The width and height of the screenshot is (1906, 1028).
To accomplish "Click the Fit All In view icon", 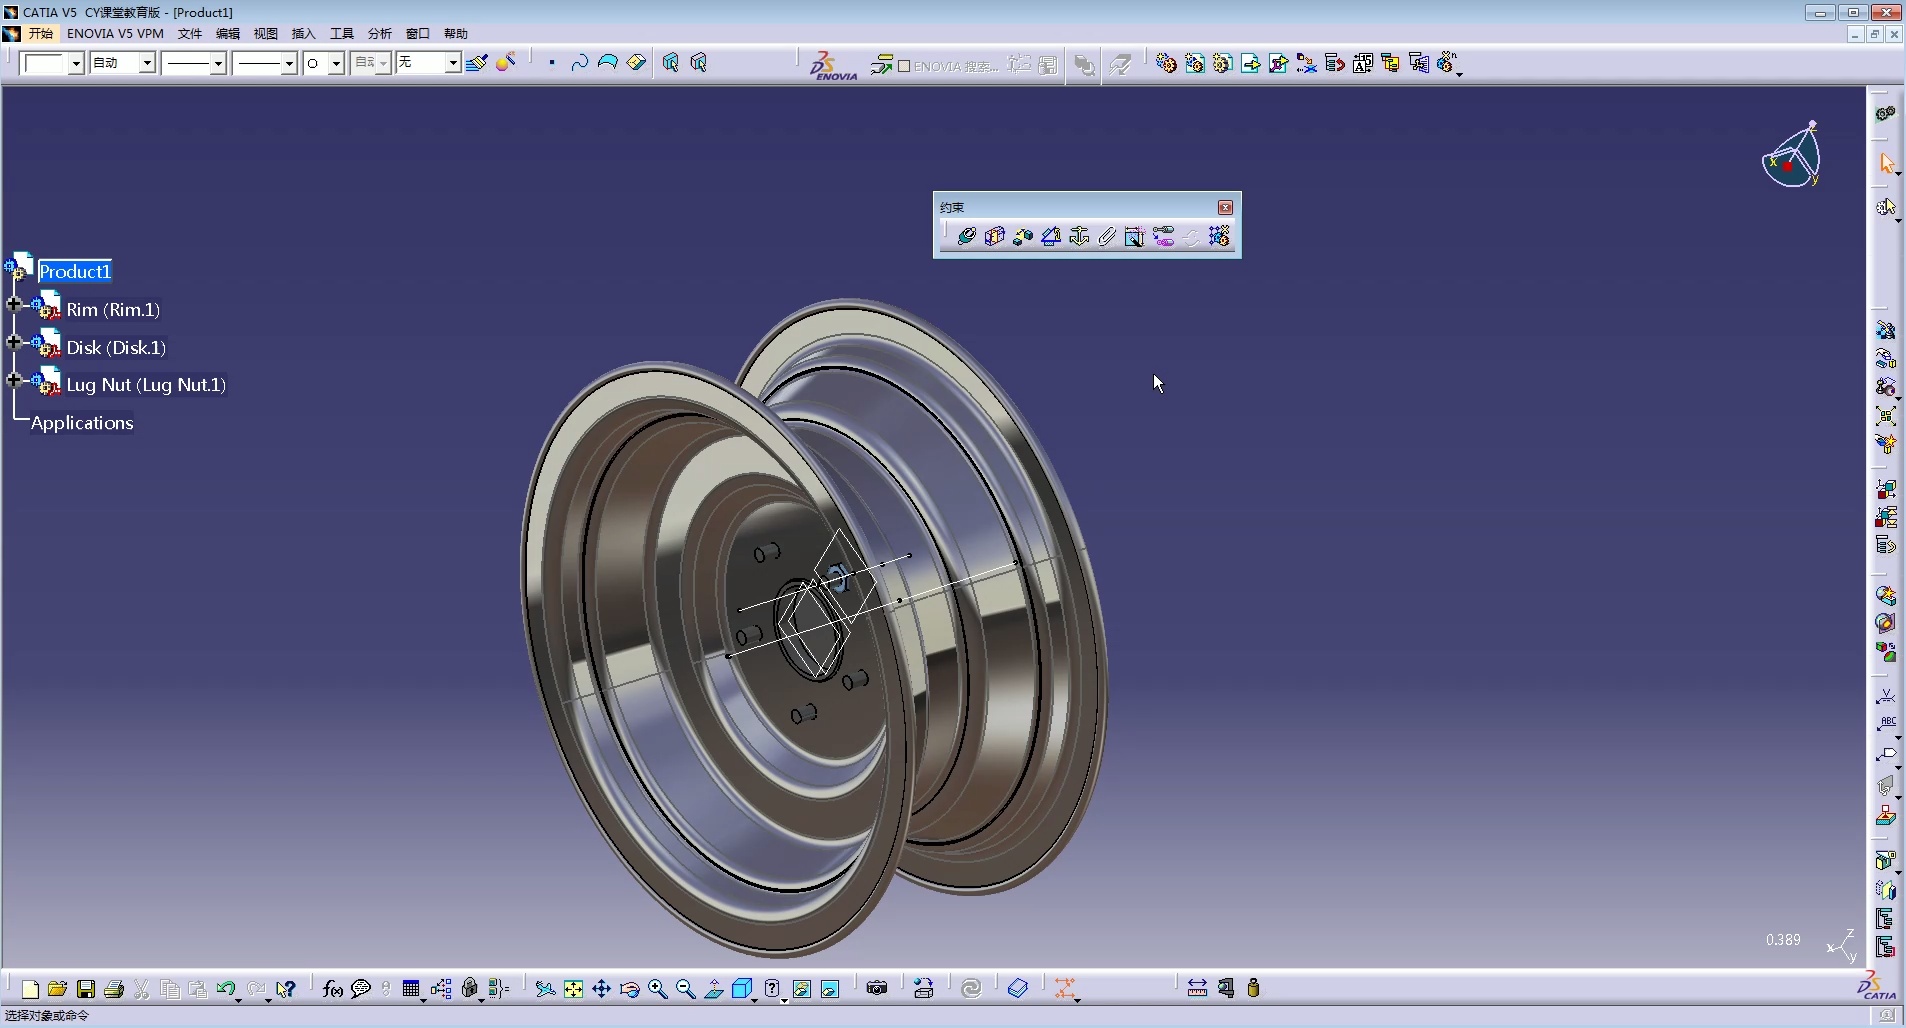I will 573,989.
